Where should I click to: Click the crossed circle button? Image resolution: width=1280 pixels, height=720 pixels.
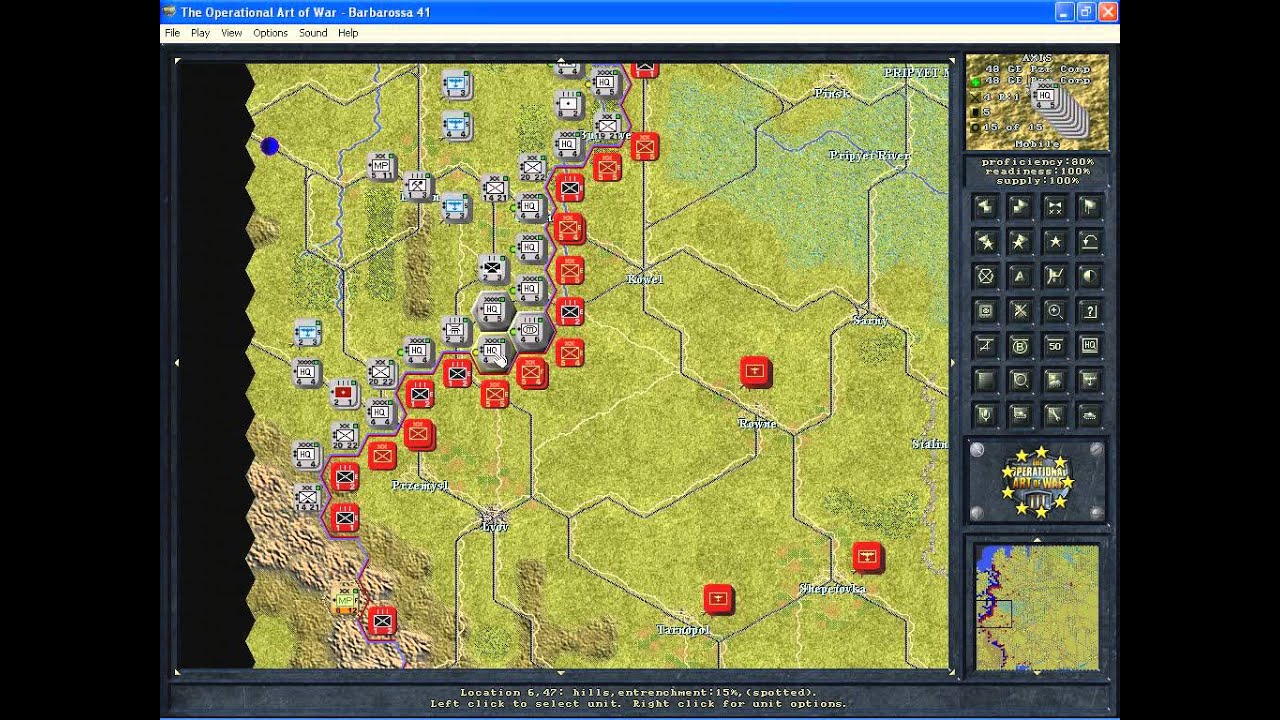pos(986,277)
